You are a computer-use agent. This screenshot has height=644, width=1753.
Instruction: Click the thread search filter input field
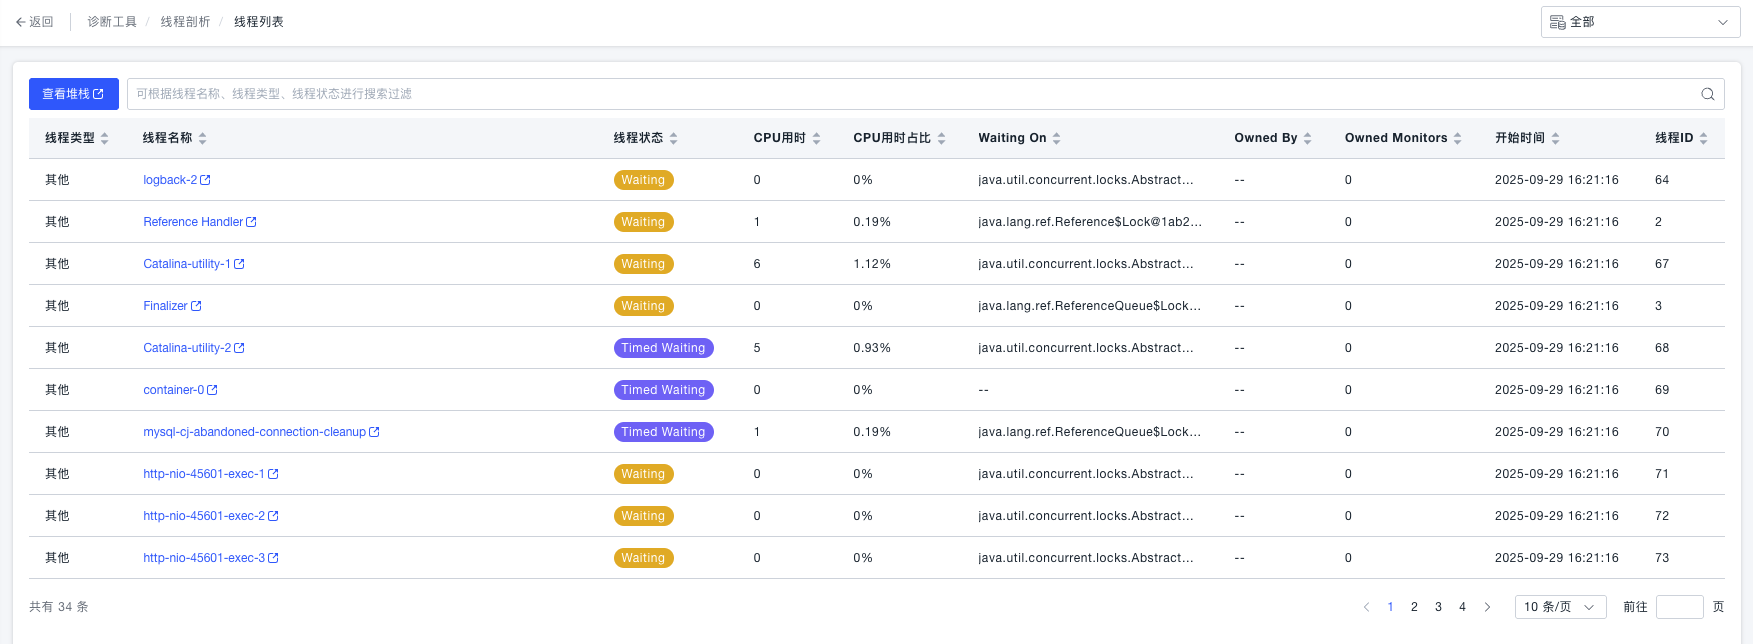tap(900, 94)
